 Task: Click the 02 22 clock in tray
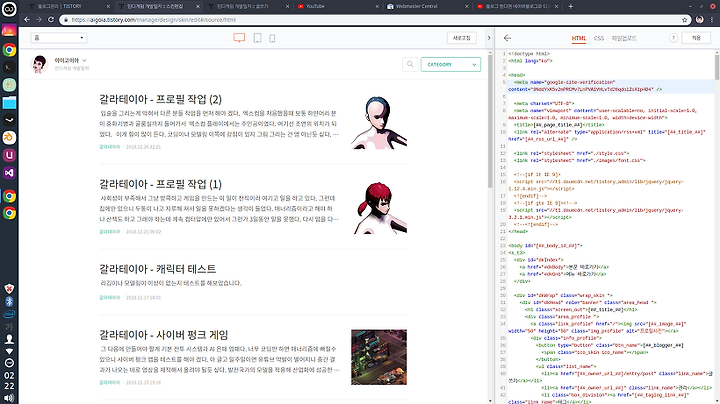[x=9, y=381]
